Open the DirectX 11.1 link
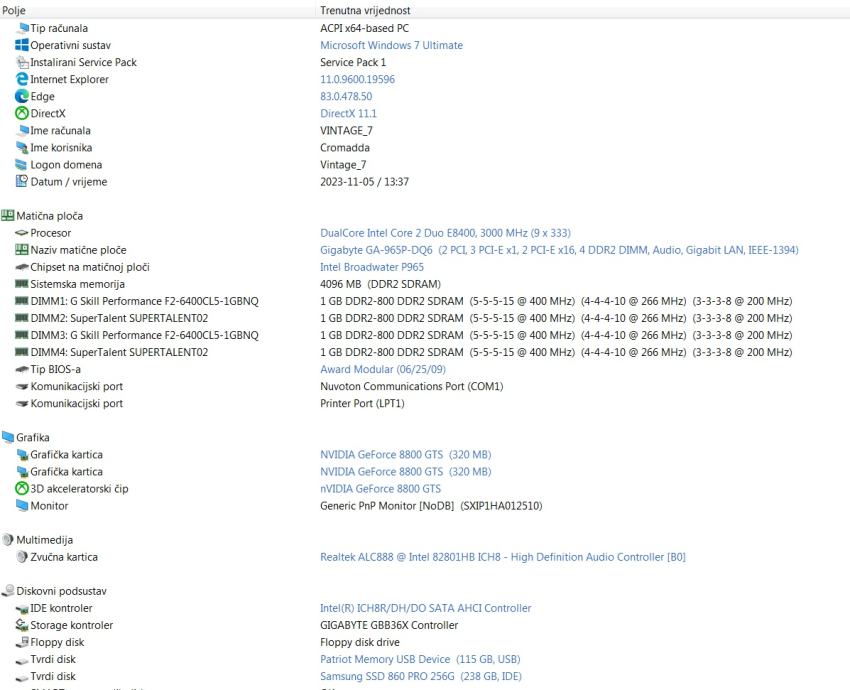This screenshot has height=690, width=850. click(348, 113)
